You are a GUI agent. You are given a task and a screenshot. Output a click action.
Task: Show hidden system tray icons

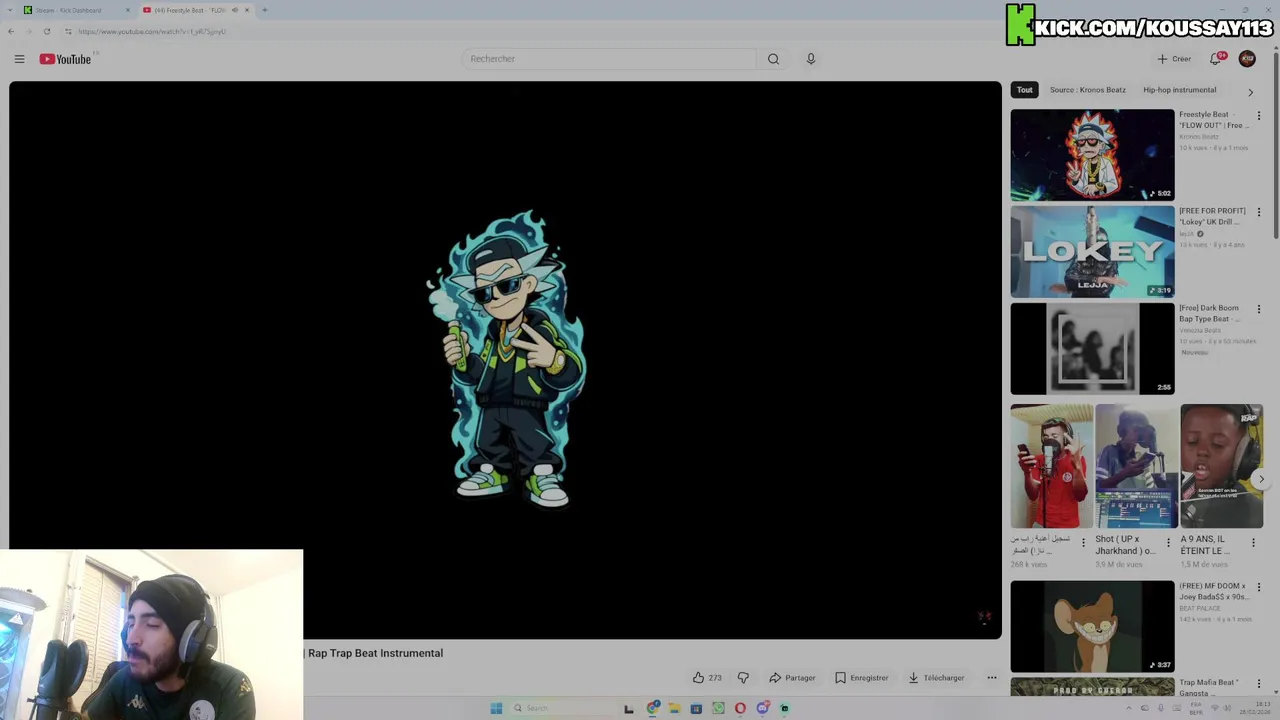[x=1129, y=708]
